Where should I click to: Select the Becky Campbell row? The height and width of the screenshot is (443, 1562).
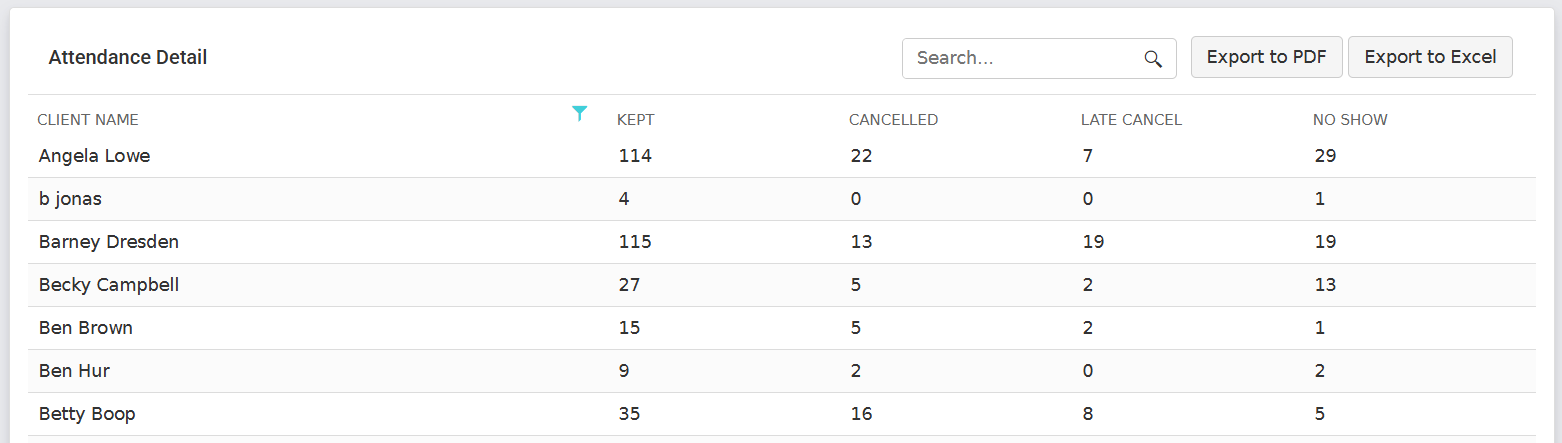(782, 286)
